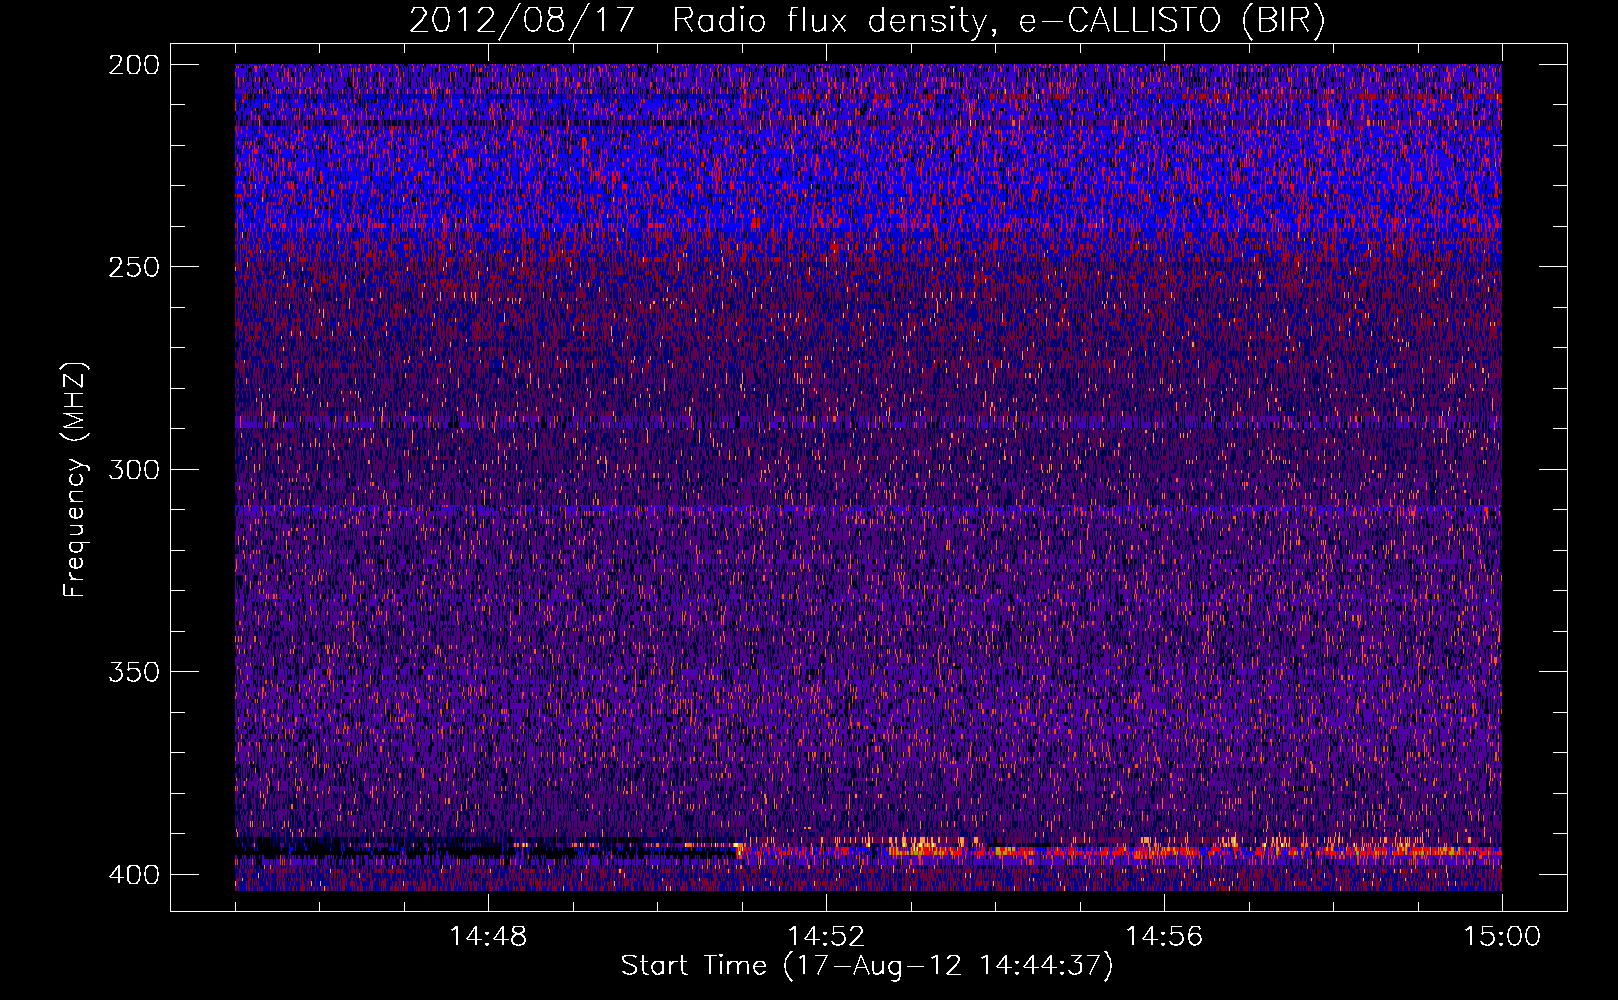Image resolution: width=1618 pixels, height=1000 pixels.
Task: Click the 14:56 time tick label
Action: pyautogui.click(x=1164, y=936)
